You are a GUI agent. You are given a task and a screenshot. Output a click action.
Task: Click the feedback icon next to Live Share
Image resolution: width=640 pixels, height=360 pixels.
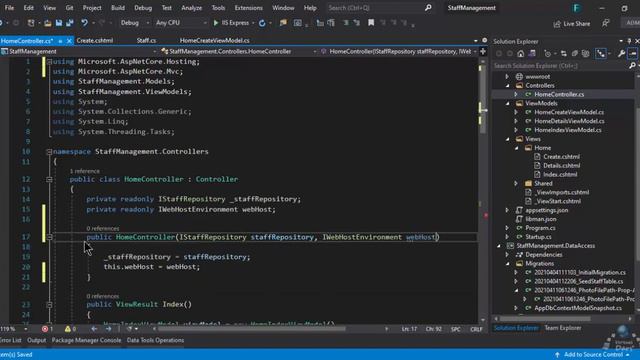(x=606, y=24)
